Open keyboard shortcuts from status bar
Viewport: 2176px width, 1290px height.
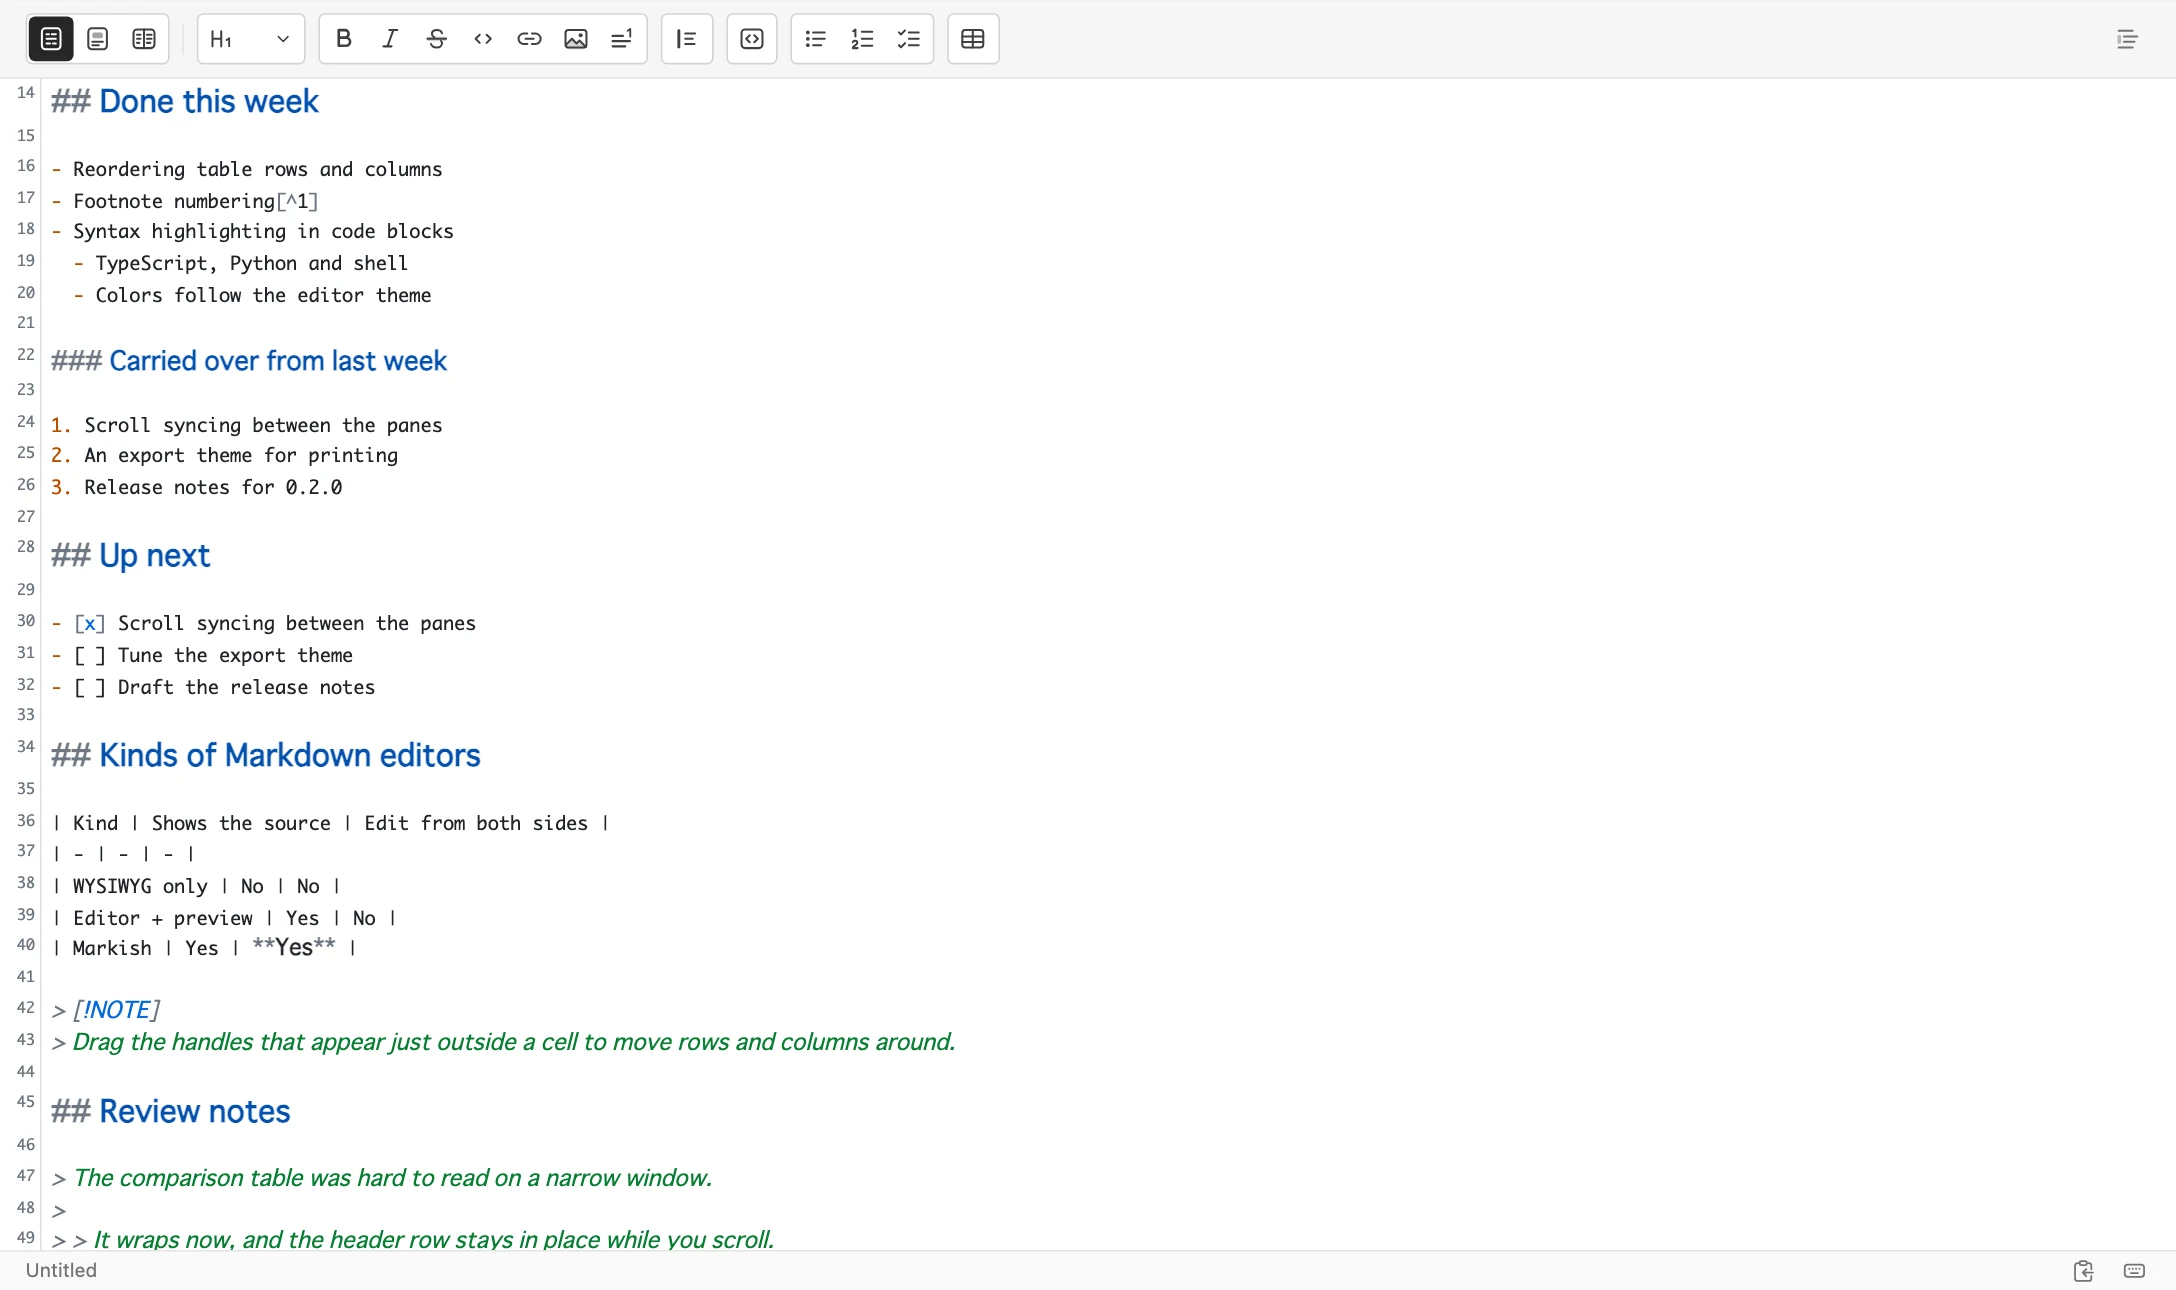[x=2134, y=1271]
